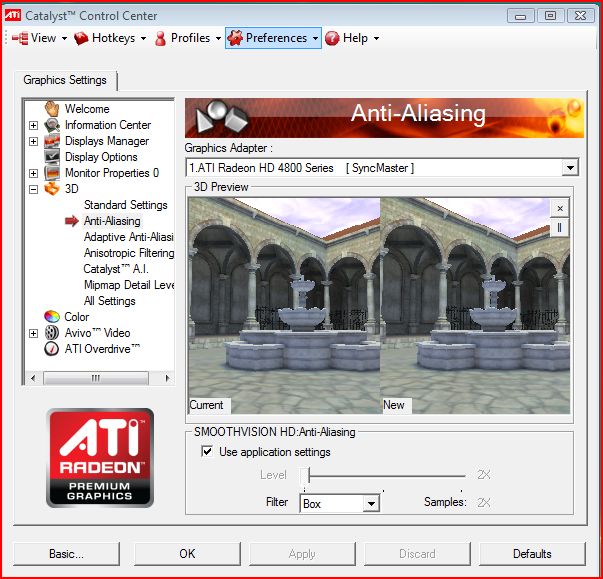Click the Welcome hand icon
Viewport: 603px width, 579px height.
(x=52, y=109)
